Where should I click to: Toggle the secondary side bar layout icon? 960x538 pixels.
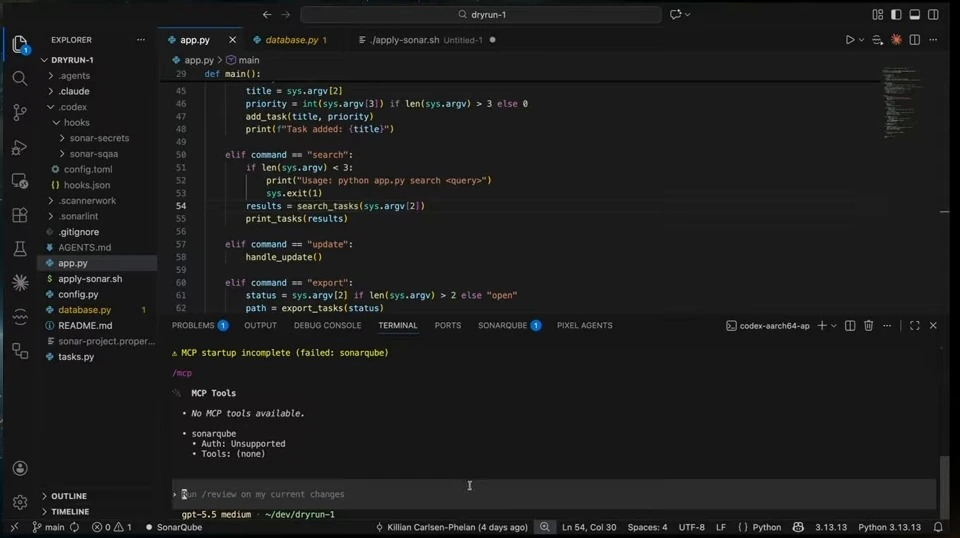point(933,14)
